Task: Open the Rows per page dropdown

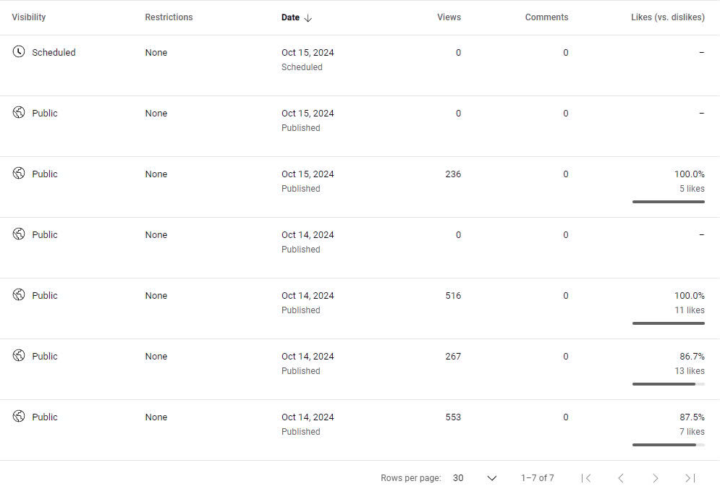Action: [x=492, y=478]
